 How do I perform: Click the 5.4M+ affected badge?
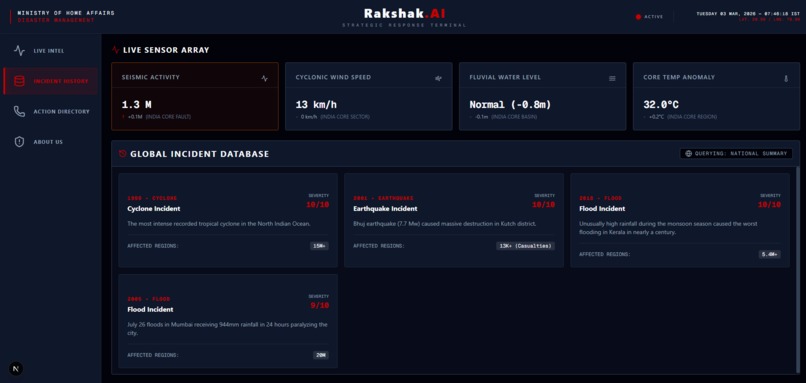pyautogui.click(x=770, y=254)
